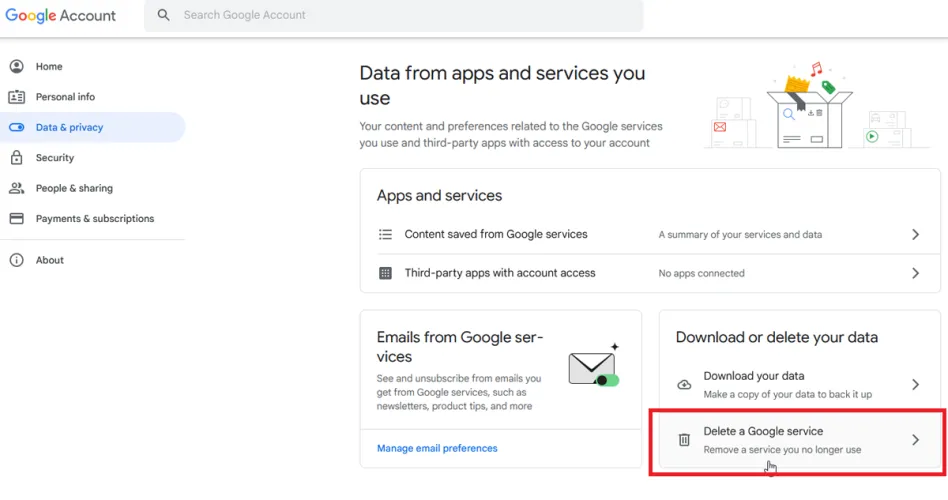Click the About info icon

(x=16, y=260)
